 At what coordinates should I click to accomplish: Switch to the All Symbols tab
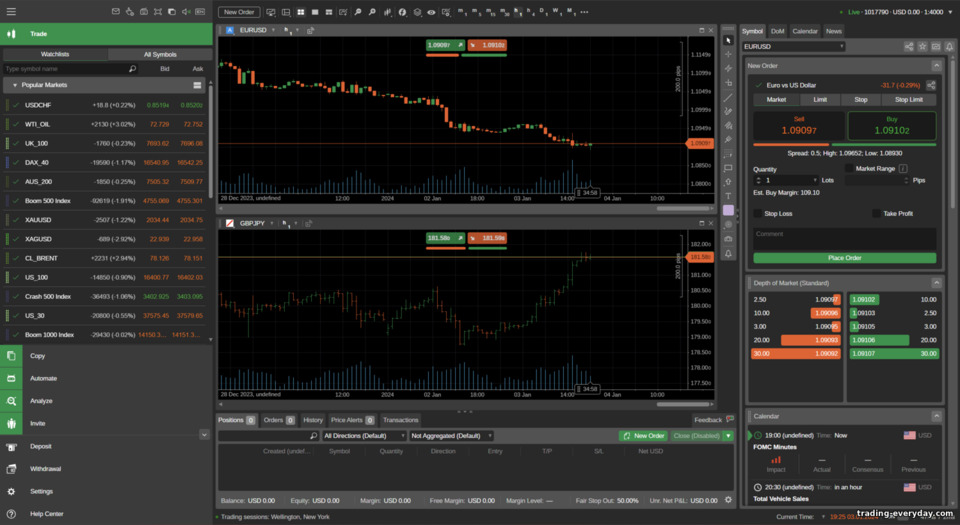click(160, 54)
